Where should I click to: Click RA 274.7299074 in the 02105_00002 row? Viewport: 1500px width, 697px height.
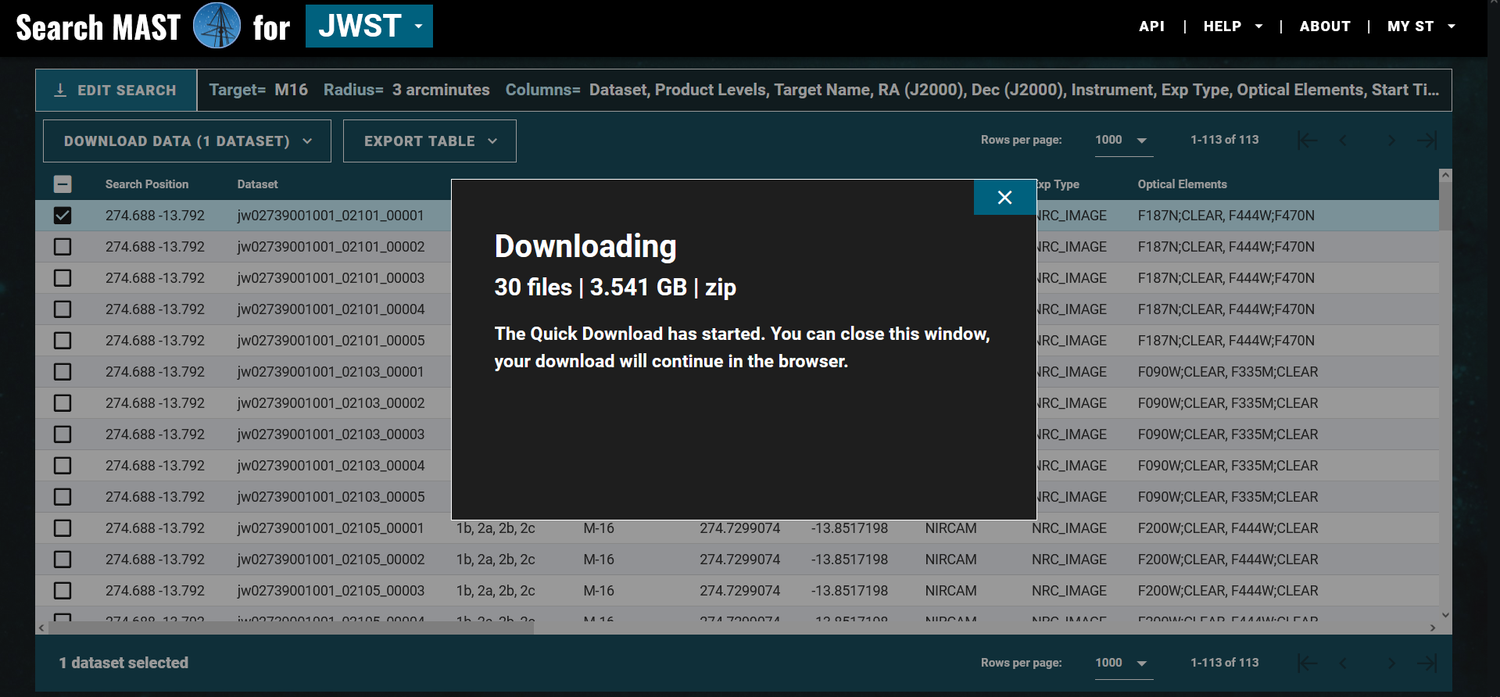(740, 559)
